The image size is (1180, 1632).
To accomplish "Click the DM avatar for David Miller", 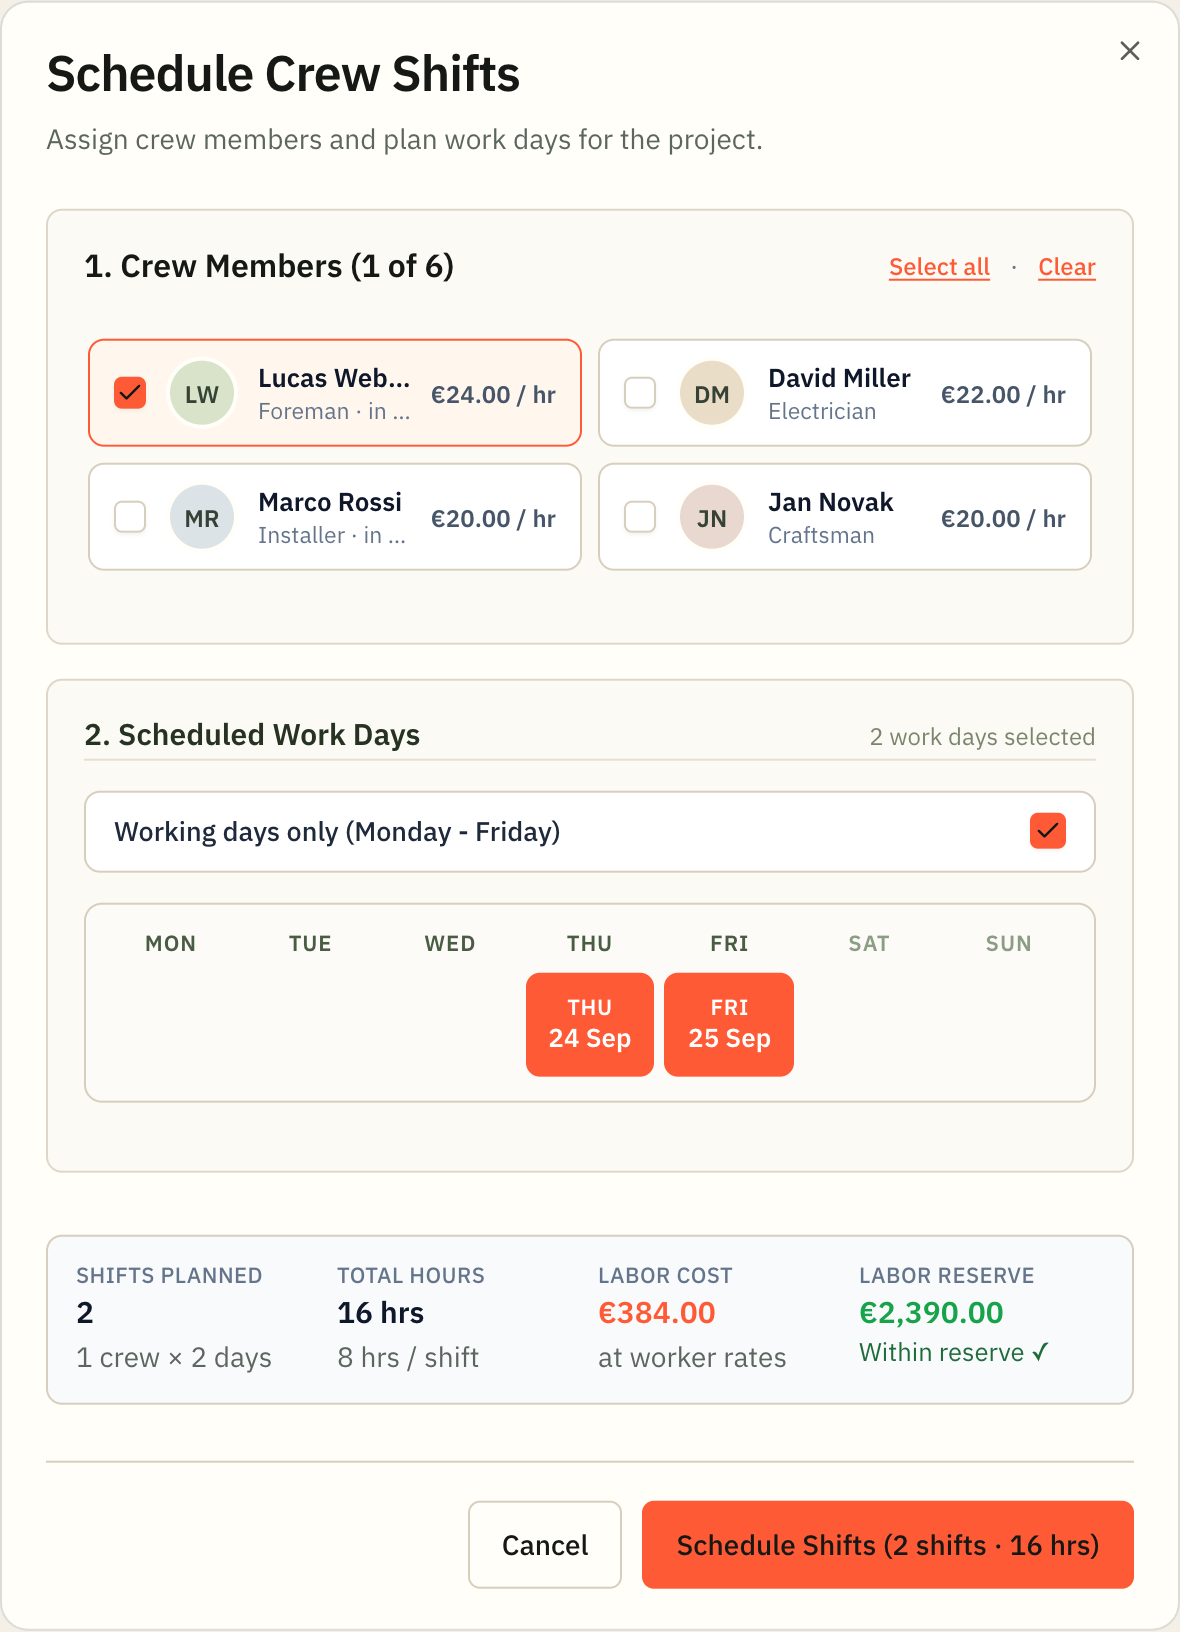I will point(712,393).
